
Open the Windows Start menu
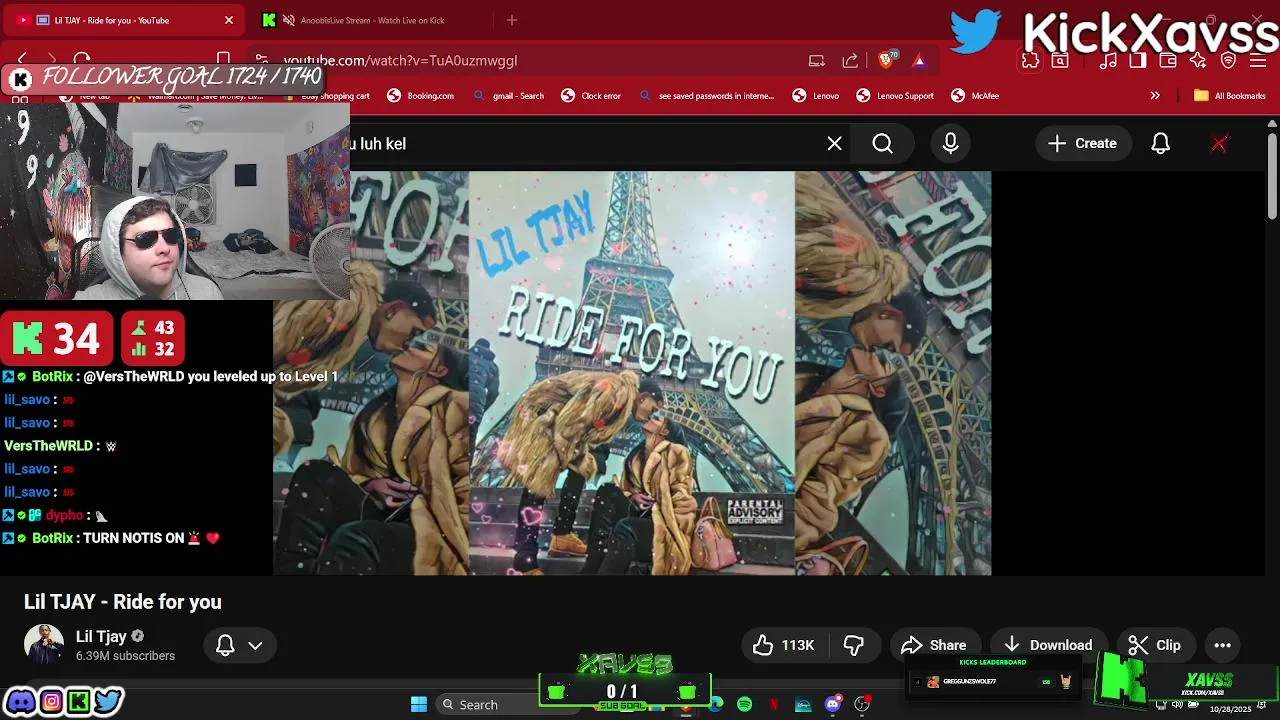coord(419,705)
